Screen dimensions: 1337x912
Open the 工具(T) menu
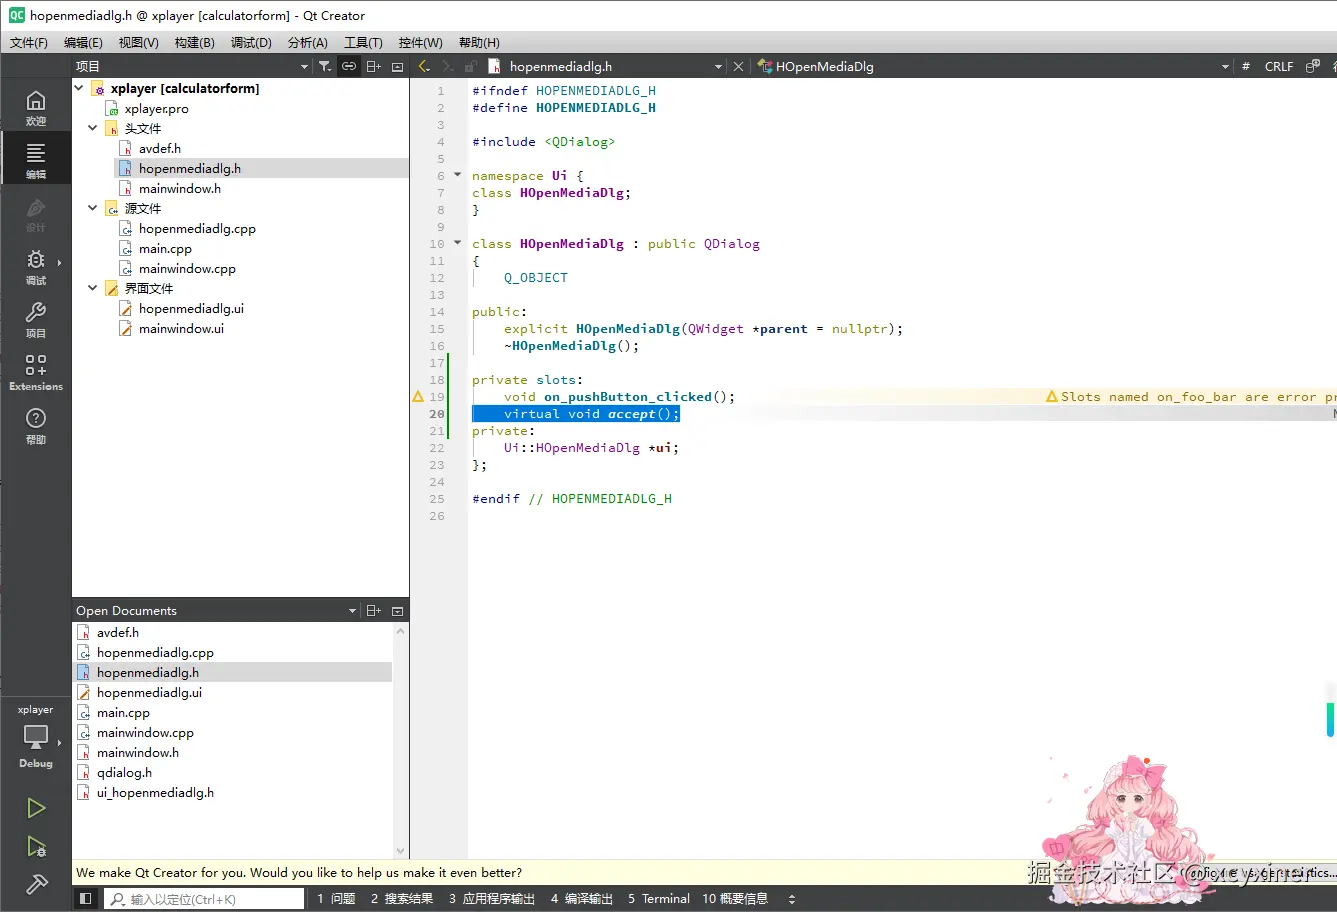363,42
